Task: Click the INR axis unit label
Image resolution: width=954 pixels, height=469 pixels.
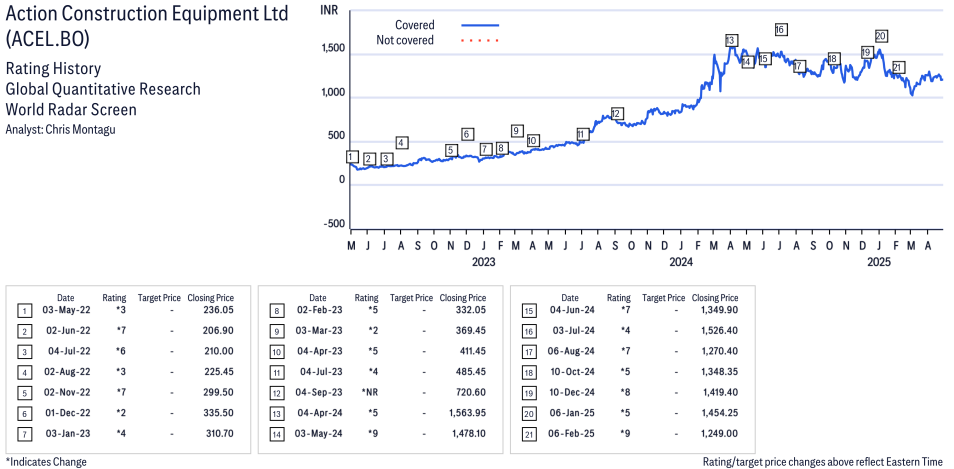Action: pyautogui.click(x=329, y=11)
